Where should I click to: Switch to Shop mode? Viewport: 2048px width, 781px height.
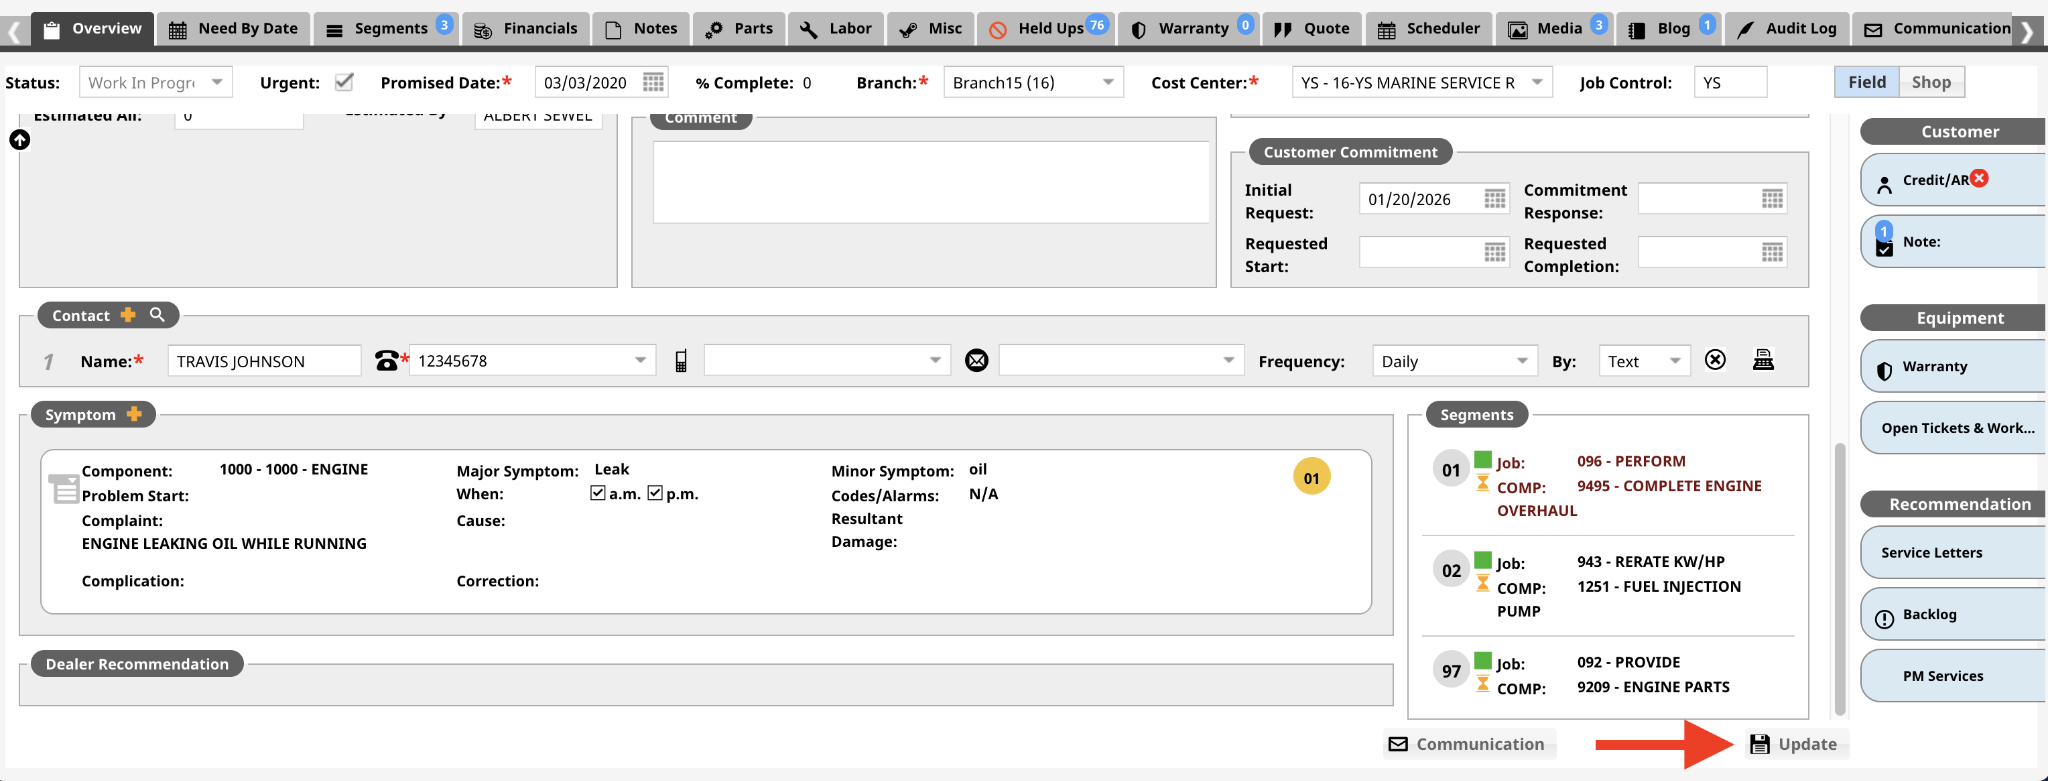[1931, 82]
